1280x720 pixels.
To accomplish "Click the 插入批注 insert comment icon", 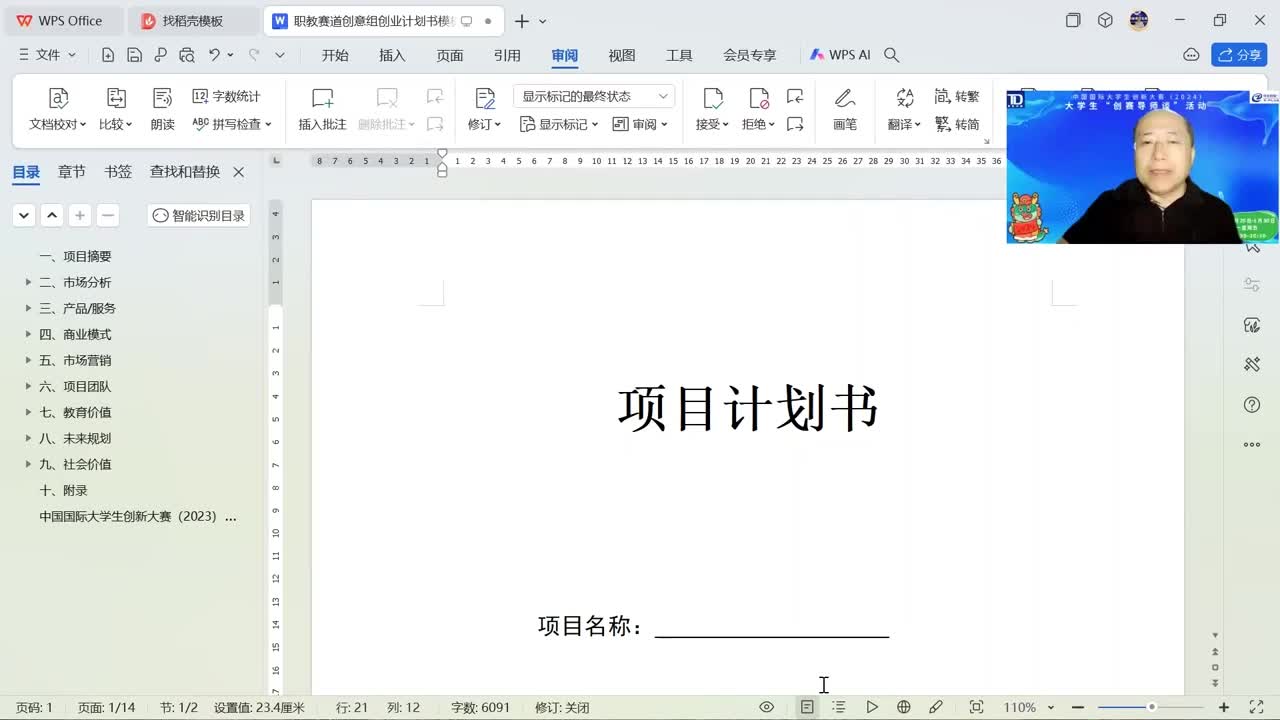I will [322, 98].
